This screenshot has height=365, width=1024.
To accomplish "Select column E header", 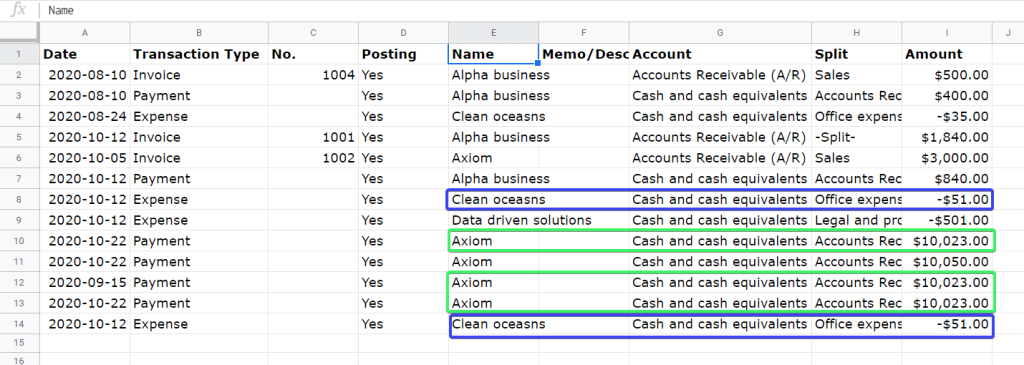I will coord(494,33).
